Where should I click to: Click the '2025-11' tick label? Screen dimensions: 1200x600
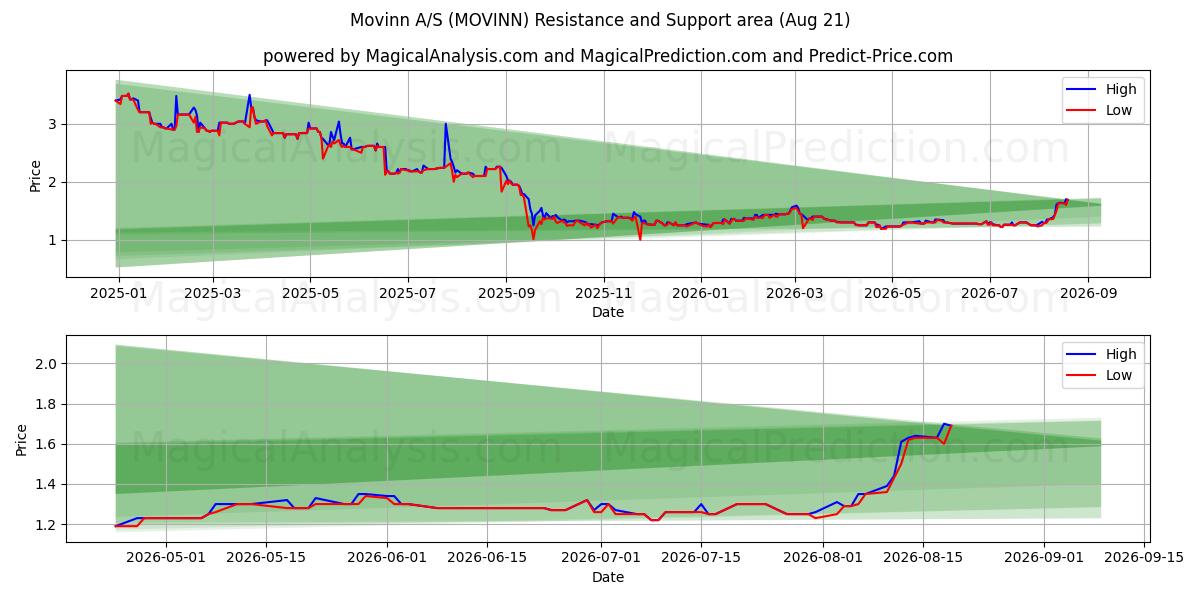pos(603,293)
